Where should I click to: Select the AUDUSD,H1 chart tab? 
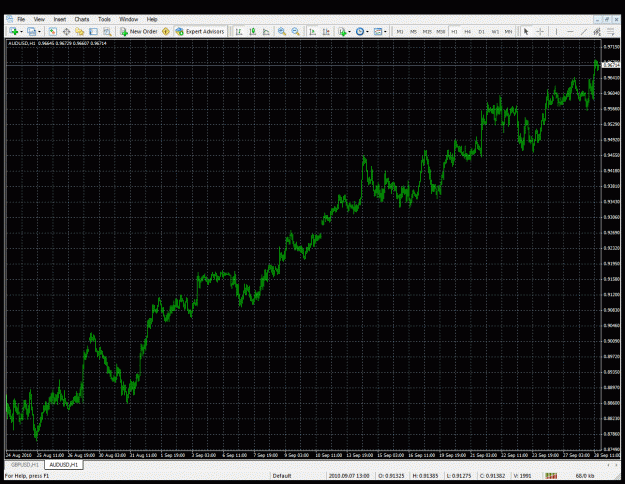point(63,465)
